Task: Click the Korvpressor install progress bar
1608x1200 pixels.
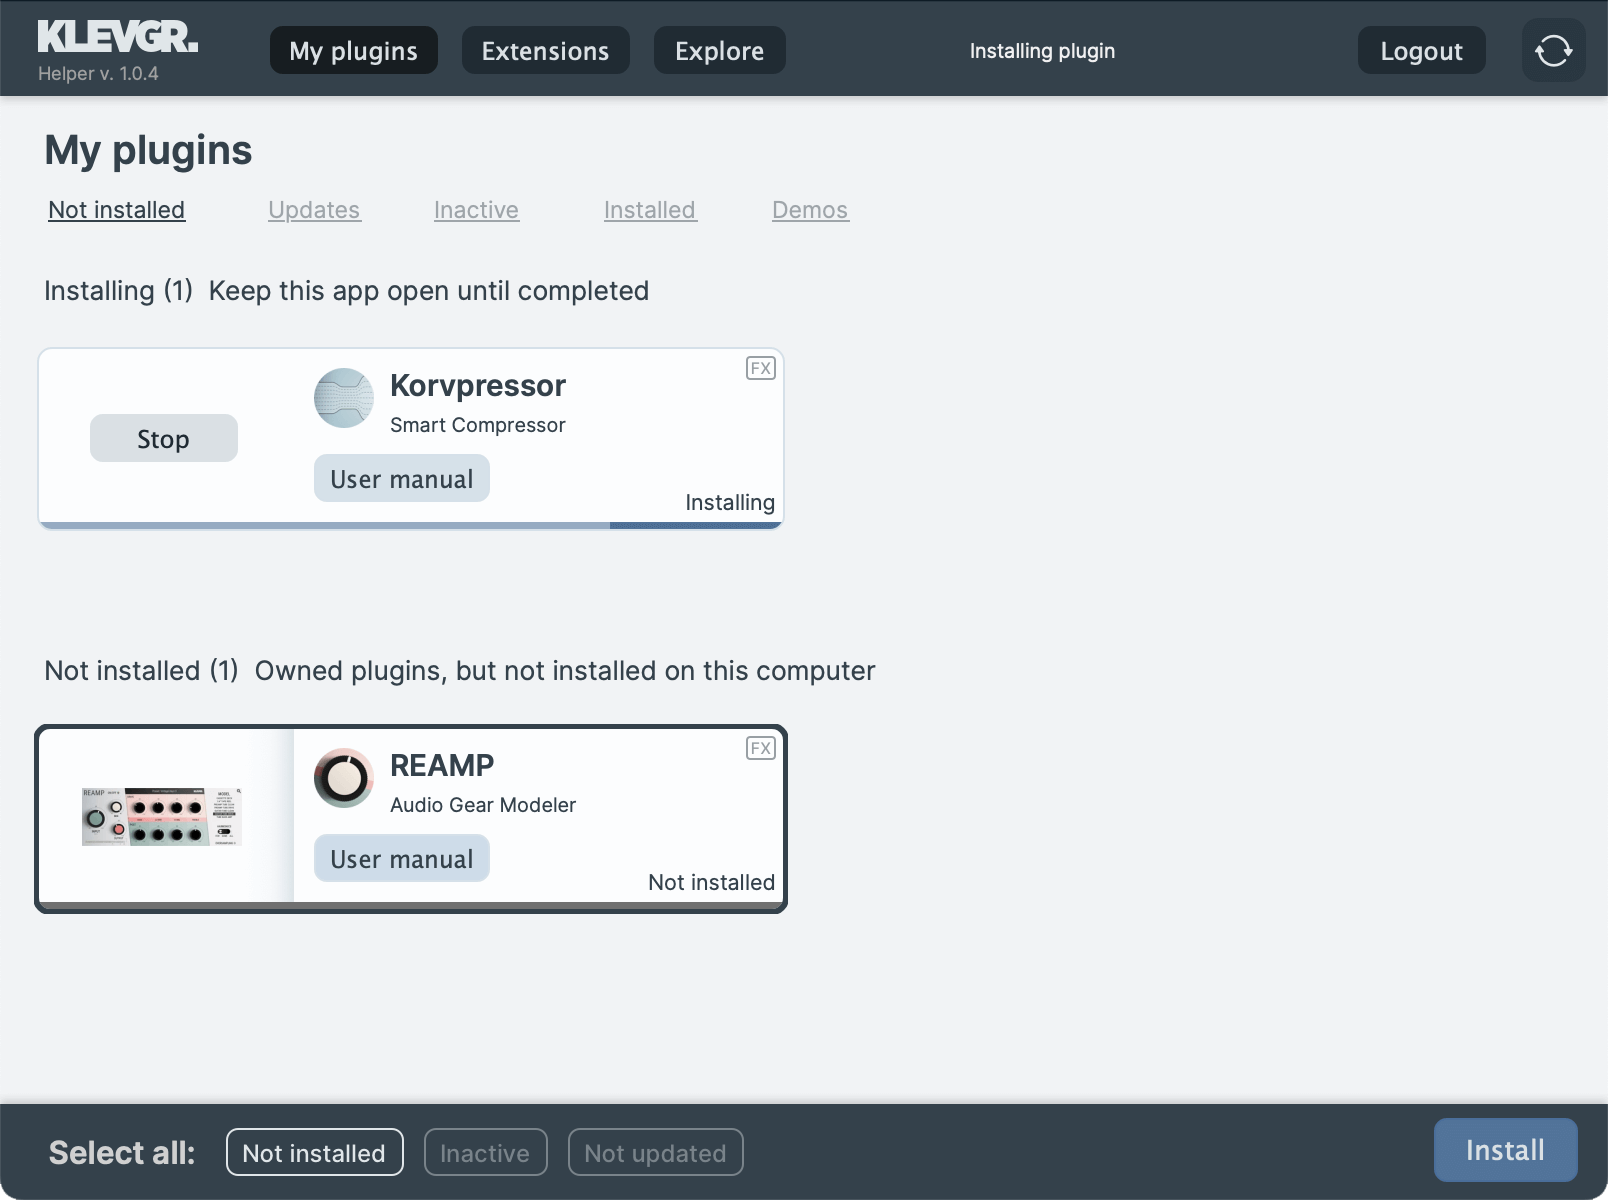Action: click(x=411, y=525)
